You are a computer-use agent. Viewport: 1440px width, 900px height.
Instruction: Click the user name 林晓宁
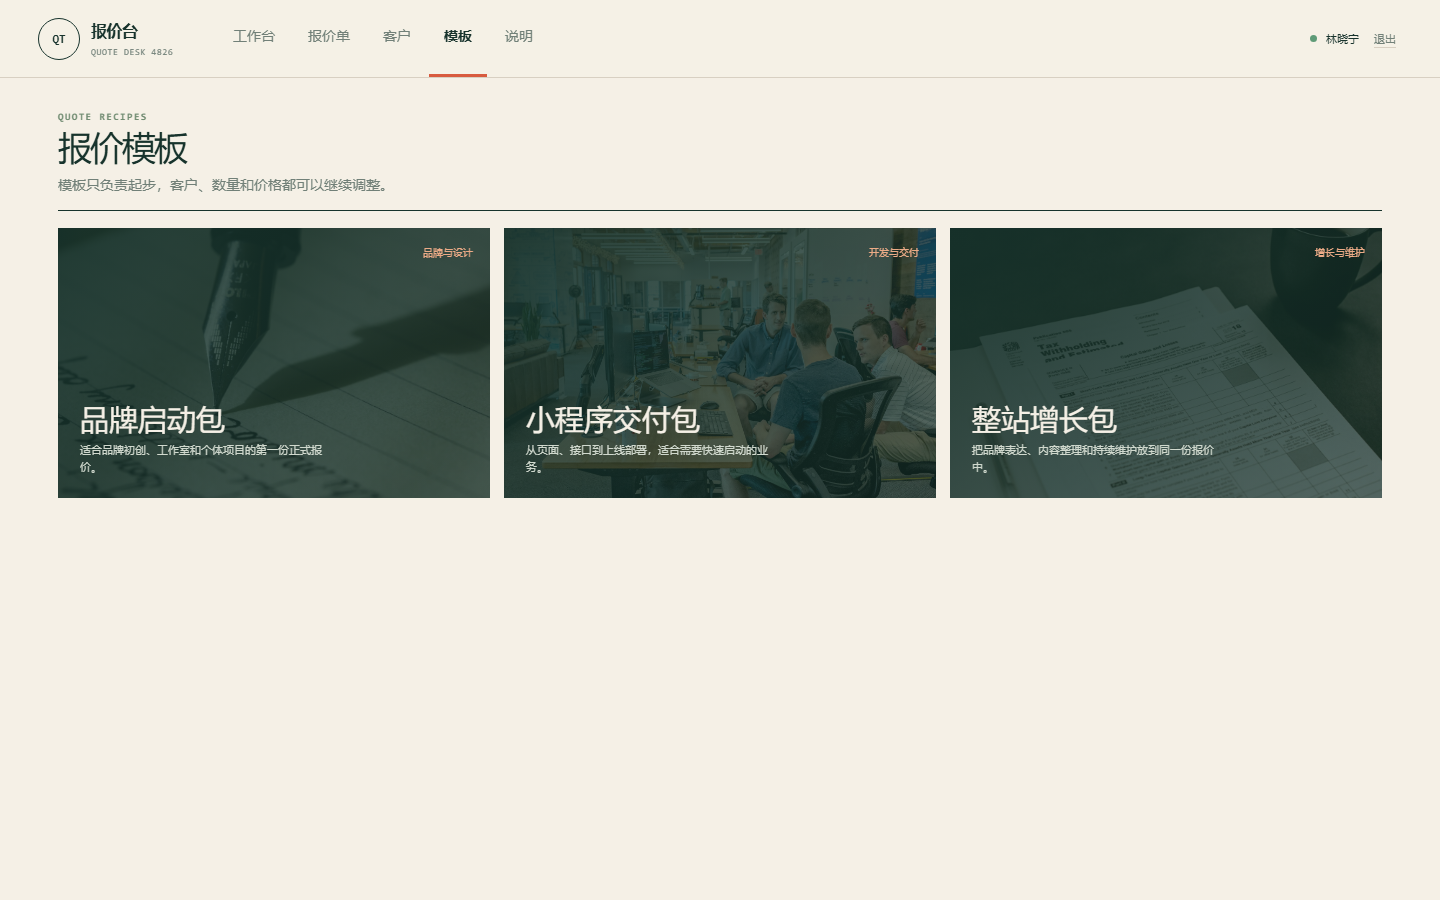pos(1342,39)
